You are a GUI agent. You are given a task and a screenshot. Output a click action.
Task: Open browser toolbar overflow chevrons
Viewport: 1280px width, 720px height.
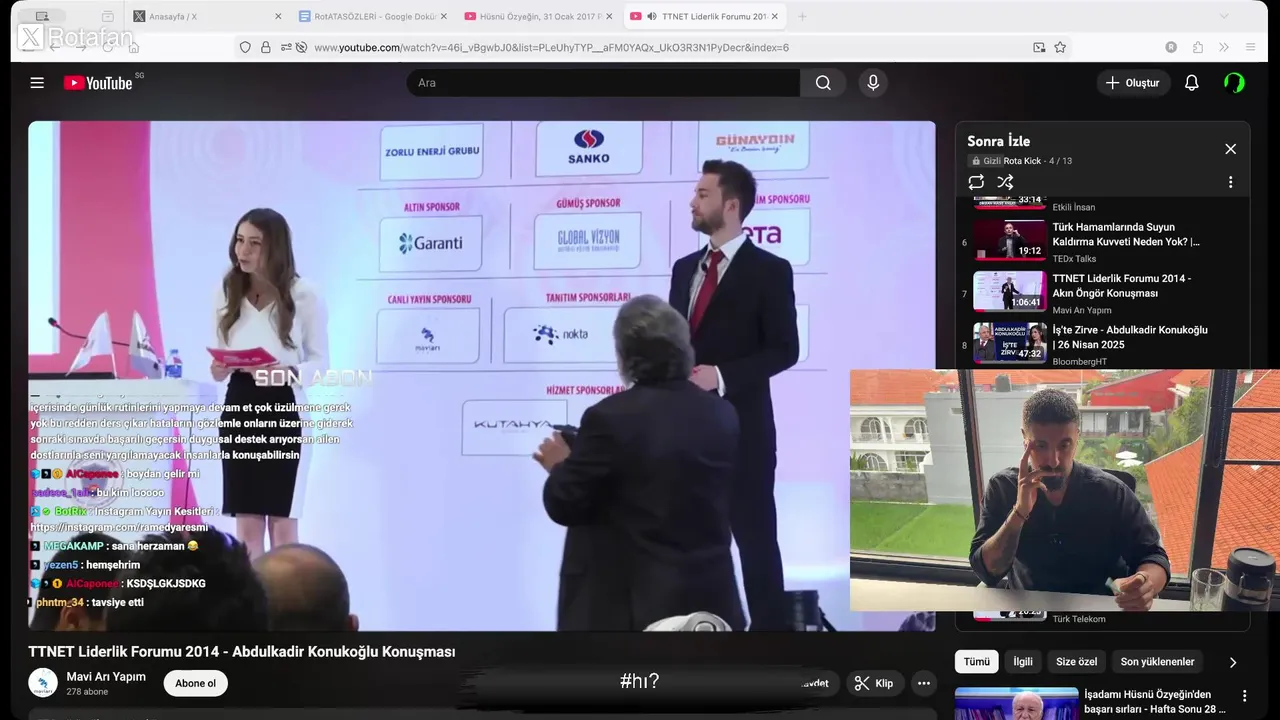click(x=1223, y=47)
